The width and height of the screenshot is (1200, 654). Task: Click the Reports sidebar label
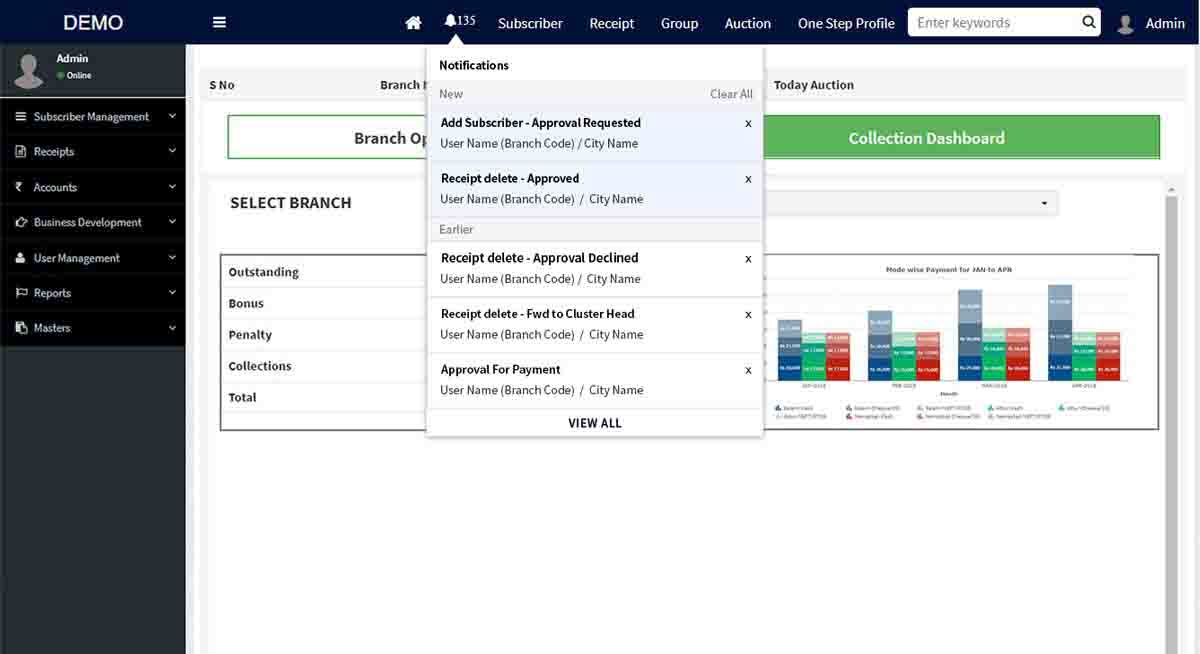tap(52, 293)
